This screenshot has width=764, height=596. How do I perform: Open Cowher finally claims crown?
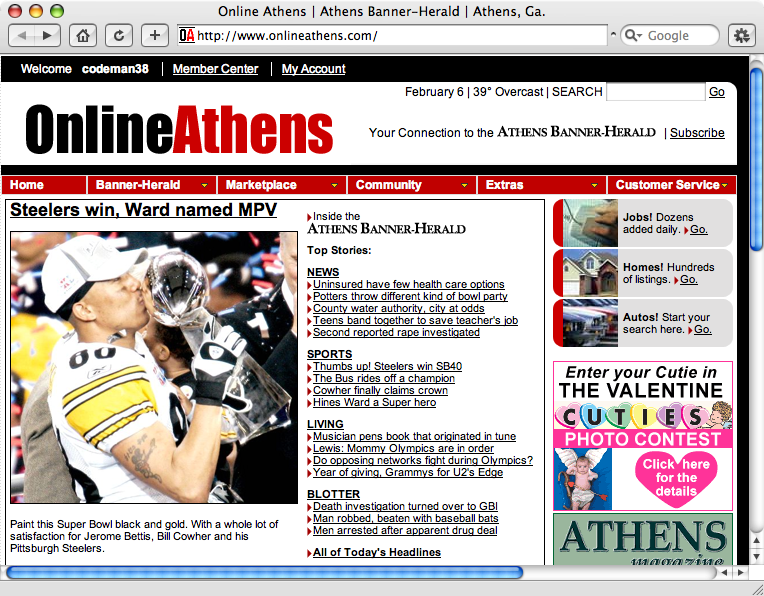click(x=380, y=390)
